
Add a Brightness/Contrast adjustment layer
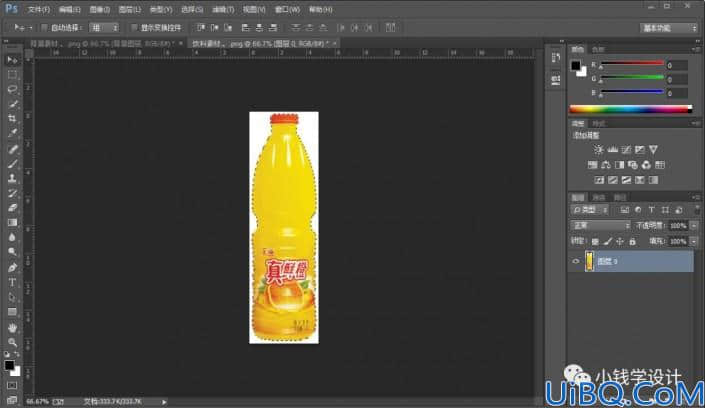coord(598,149)
